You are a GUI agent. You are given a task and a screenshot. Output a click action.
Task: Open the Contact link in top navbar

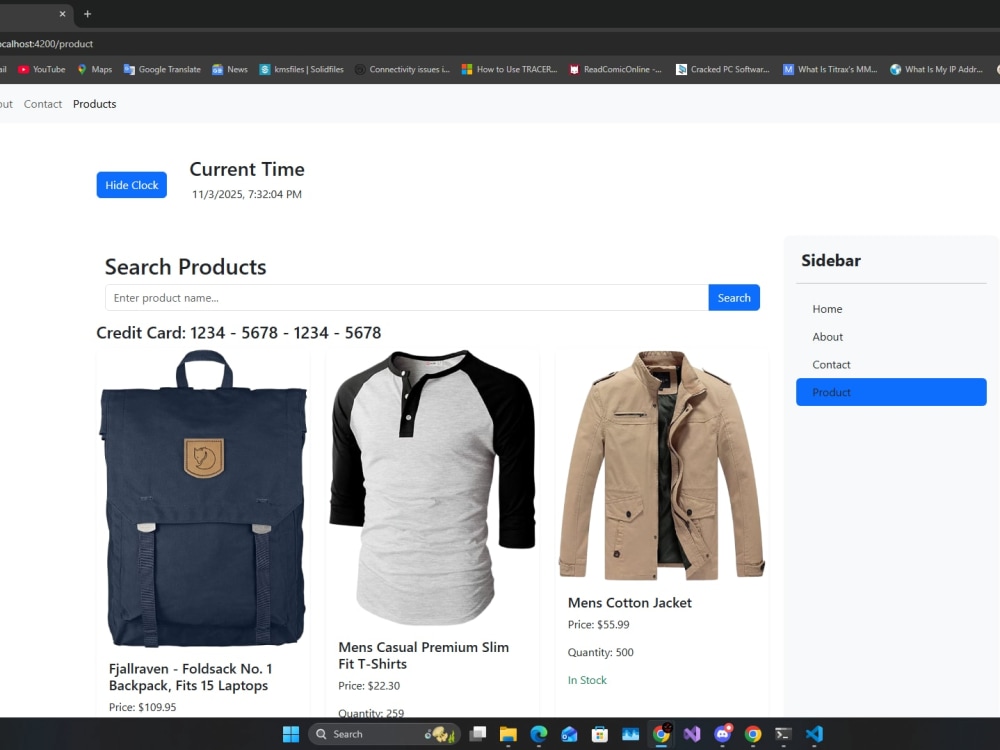pos(43,104)
